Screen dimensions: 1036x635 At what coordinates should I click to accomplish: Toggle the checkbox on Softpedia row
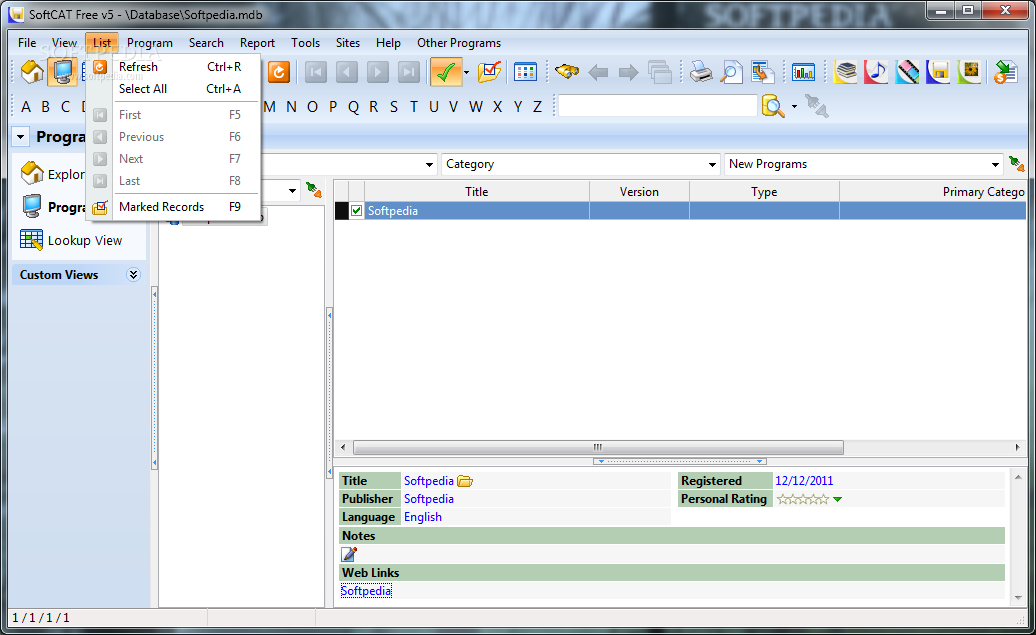tap(357, 211)
